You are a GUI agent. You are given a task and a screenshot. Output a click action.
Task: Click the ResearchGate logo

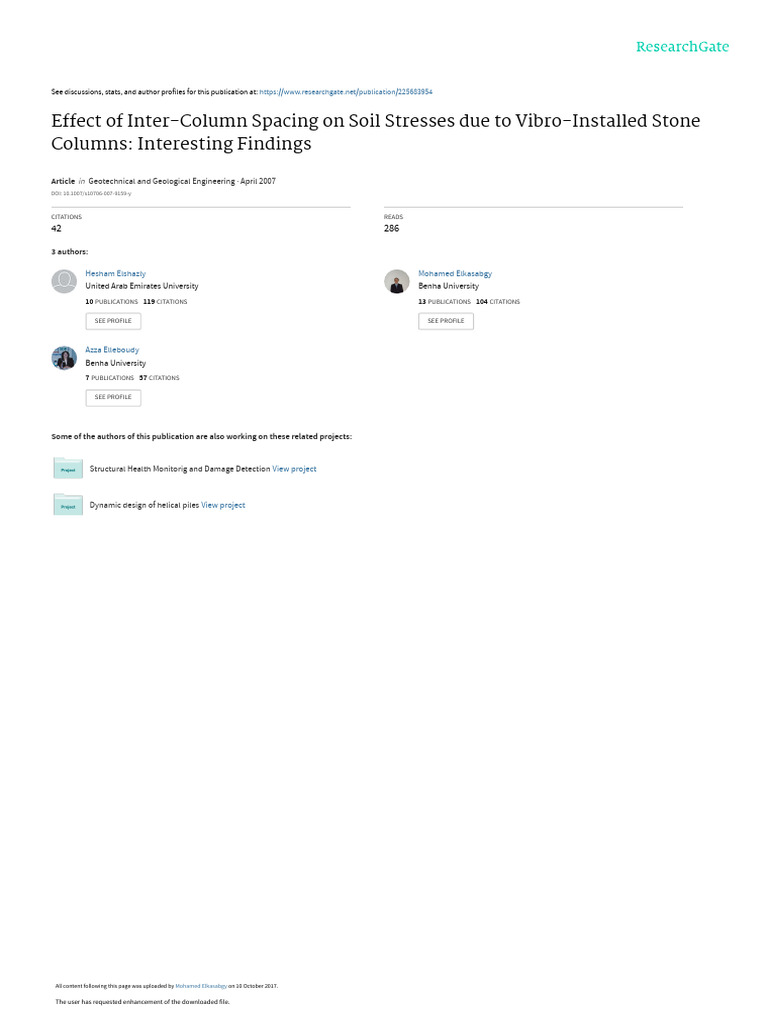pyautogui.click(x=682, y=46)
